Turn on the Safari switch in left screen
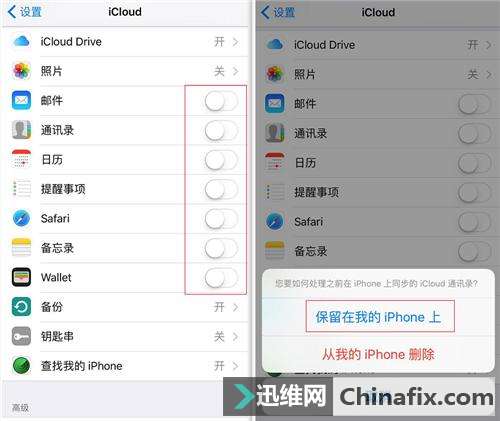This screenshot has height=421, width=500. pos(221,219)
